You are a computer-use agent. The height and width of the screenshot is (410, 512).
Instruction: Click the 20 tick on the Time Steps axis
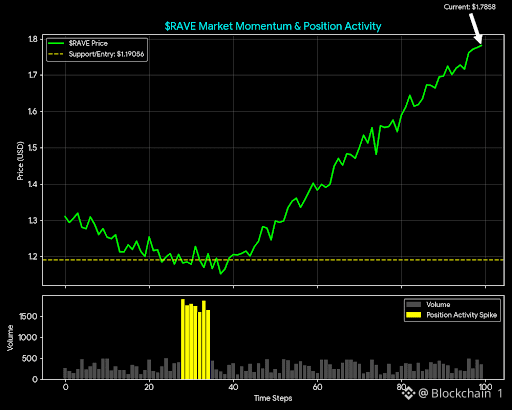click(x=149, y=387)
